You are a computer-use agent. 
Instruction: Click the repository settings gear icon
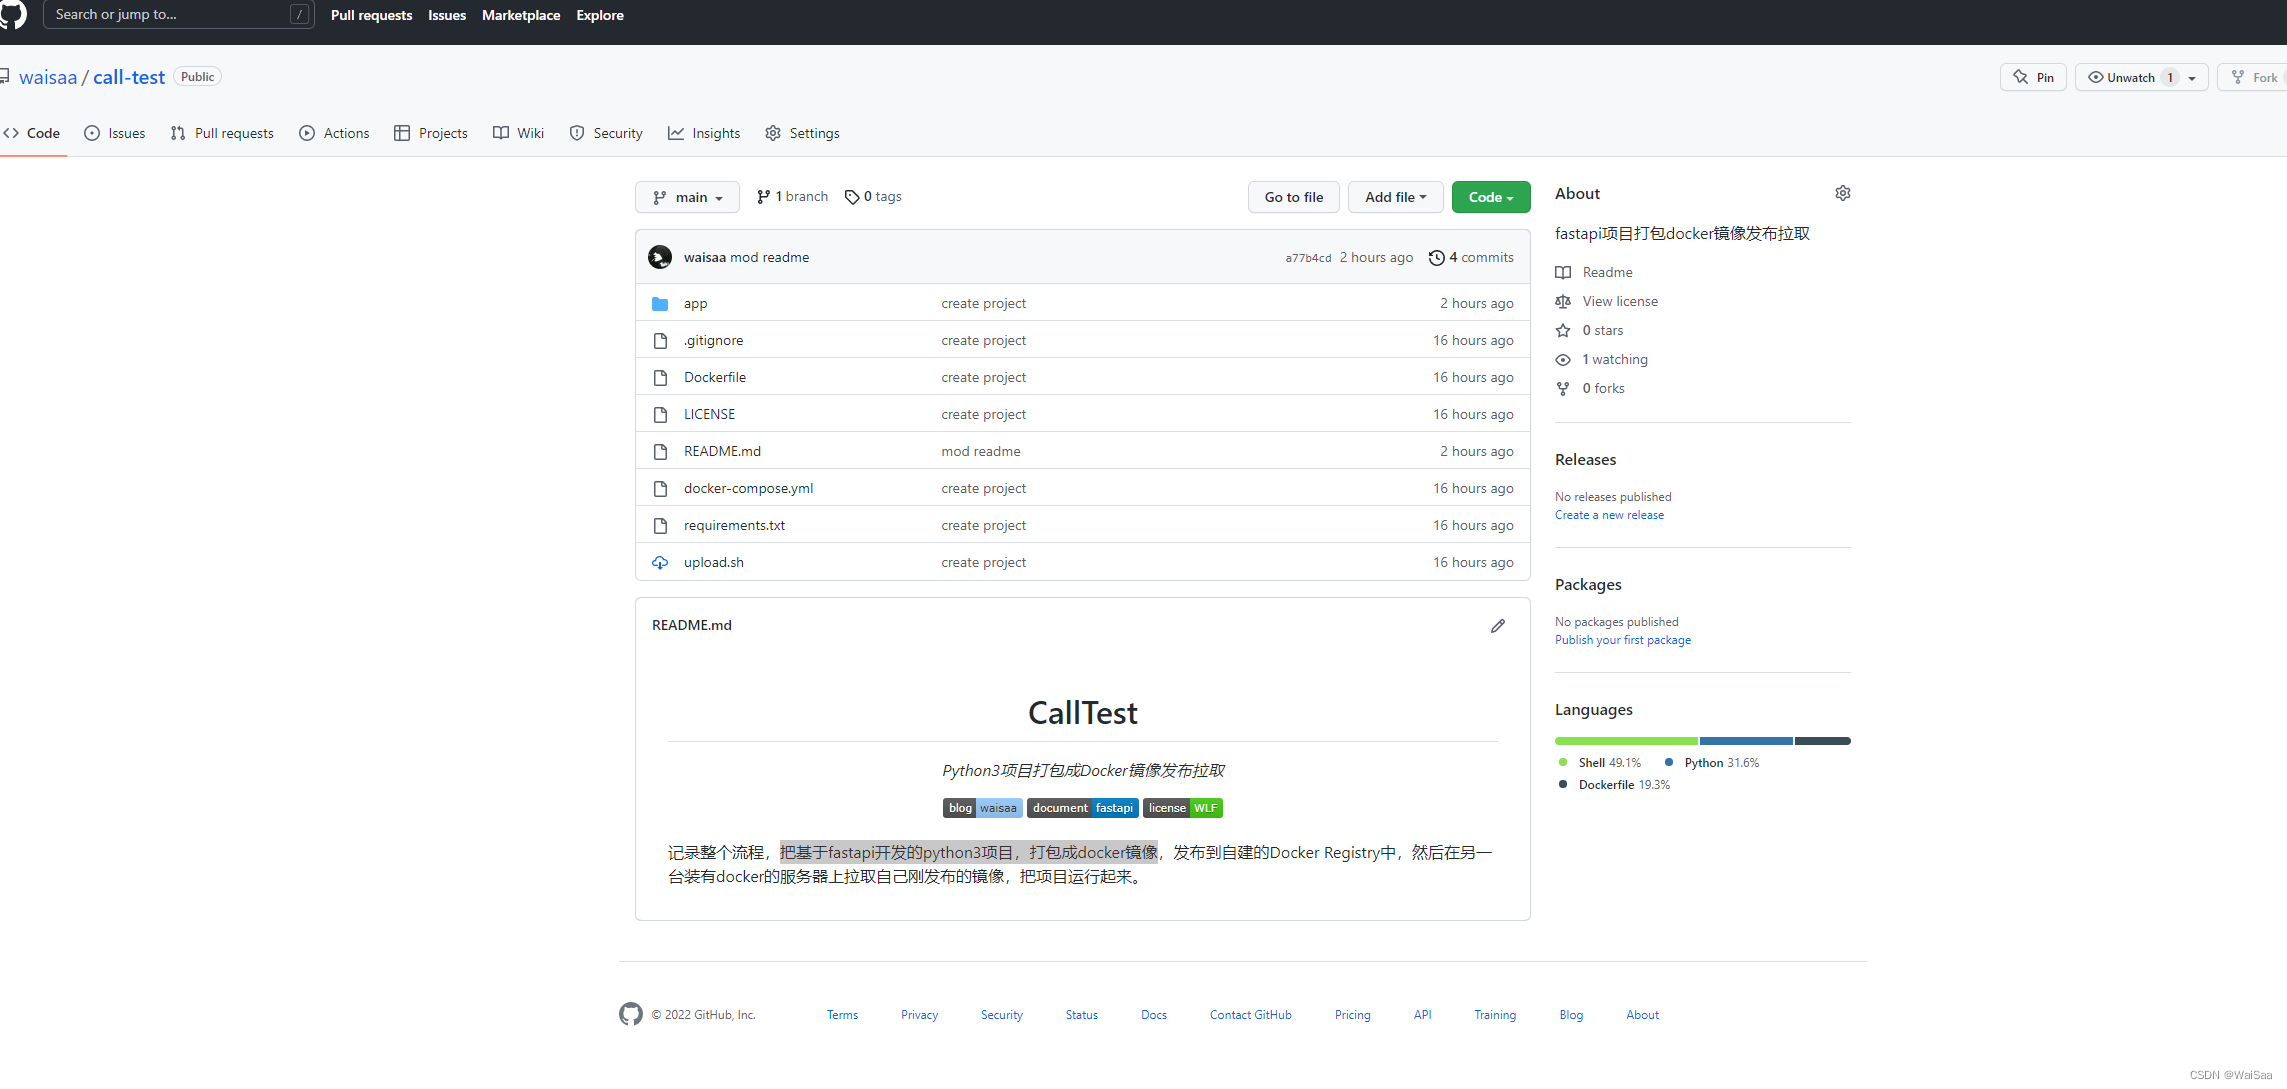coord(1844,192)
